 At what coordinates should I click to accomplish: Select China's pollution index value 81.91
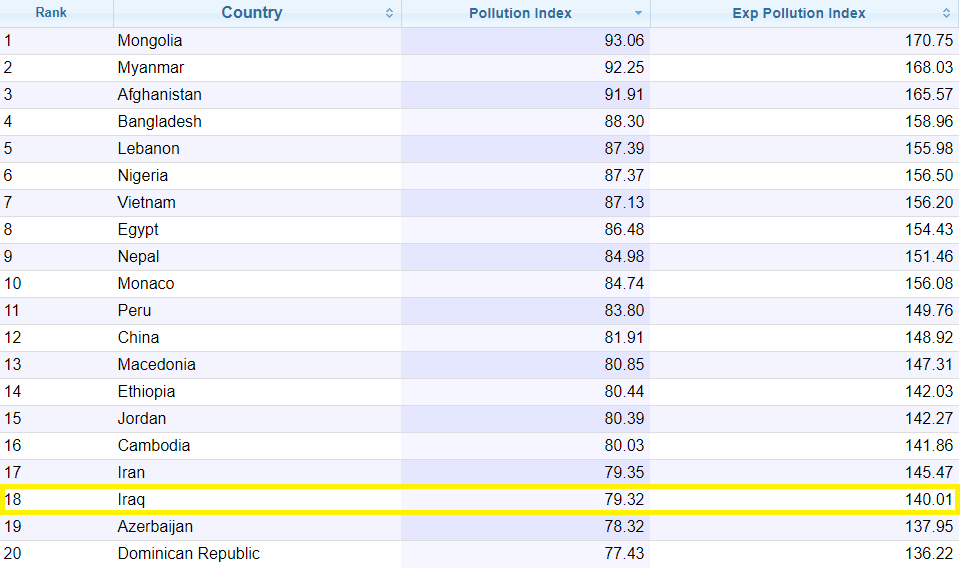(624, 338)
